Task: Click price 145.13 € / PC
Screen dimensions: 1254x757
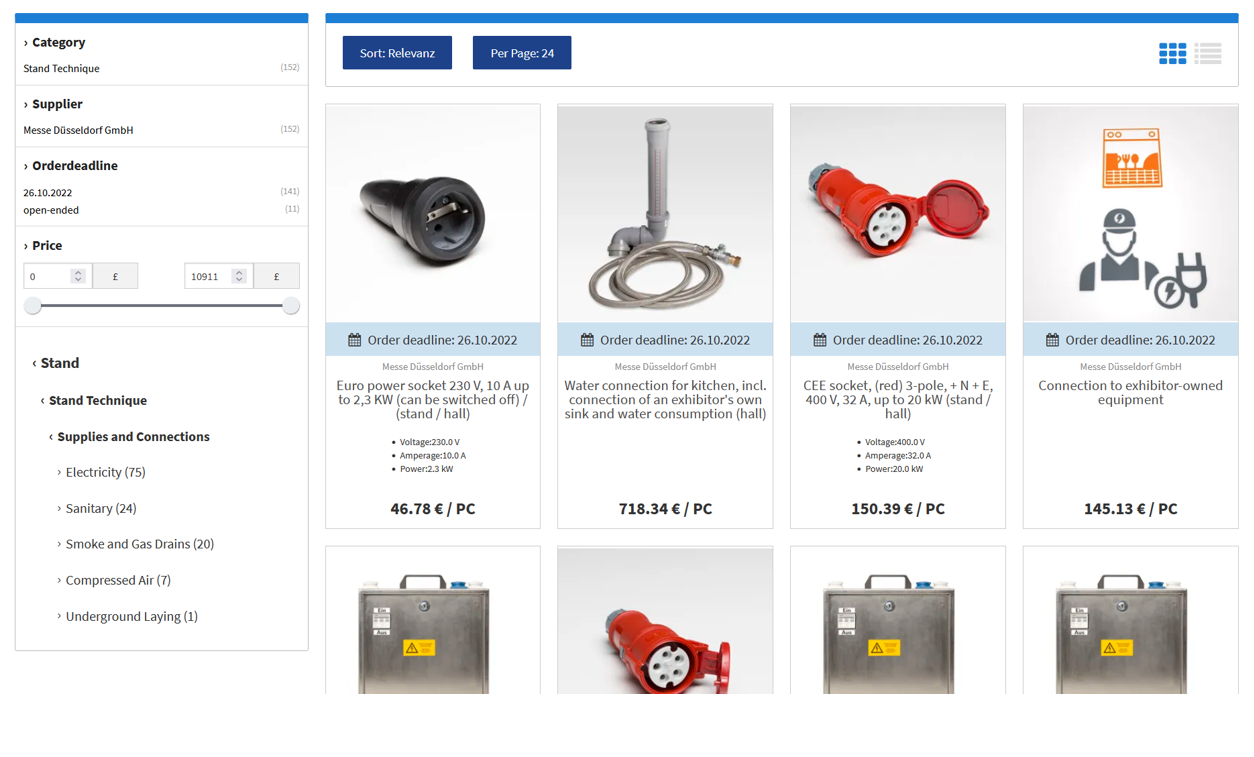Action: coord(1130,509)
